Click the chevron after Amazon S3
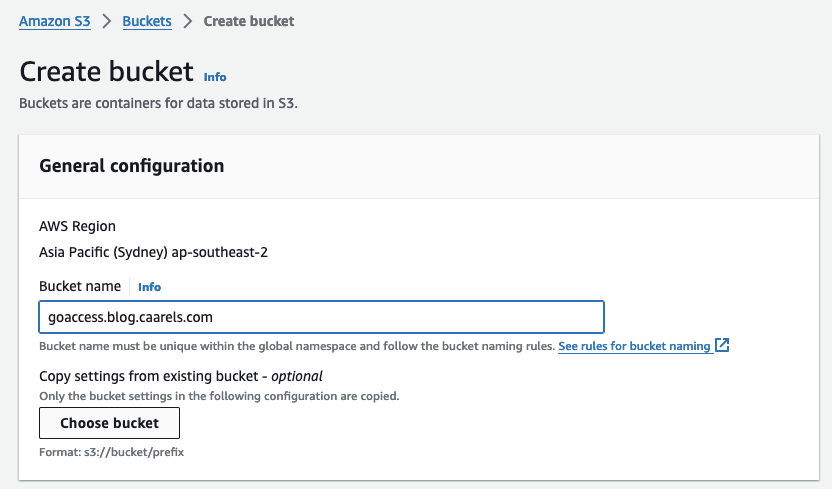 pos(106,21)
